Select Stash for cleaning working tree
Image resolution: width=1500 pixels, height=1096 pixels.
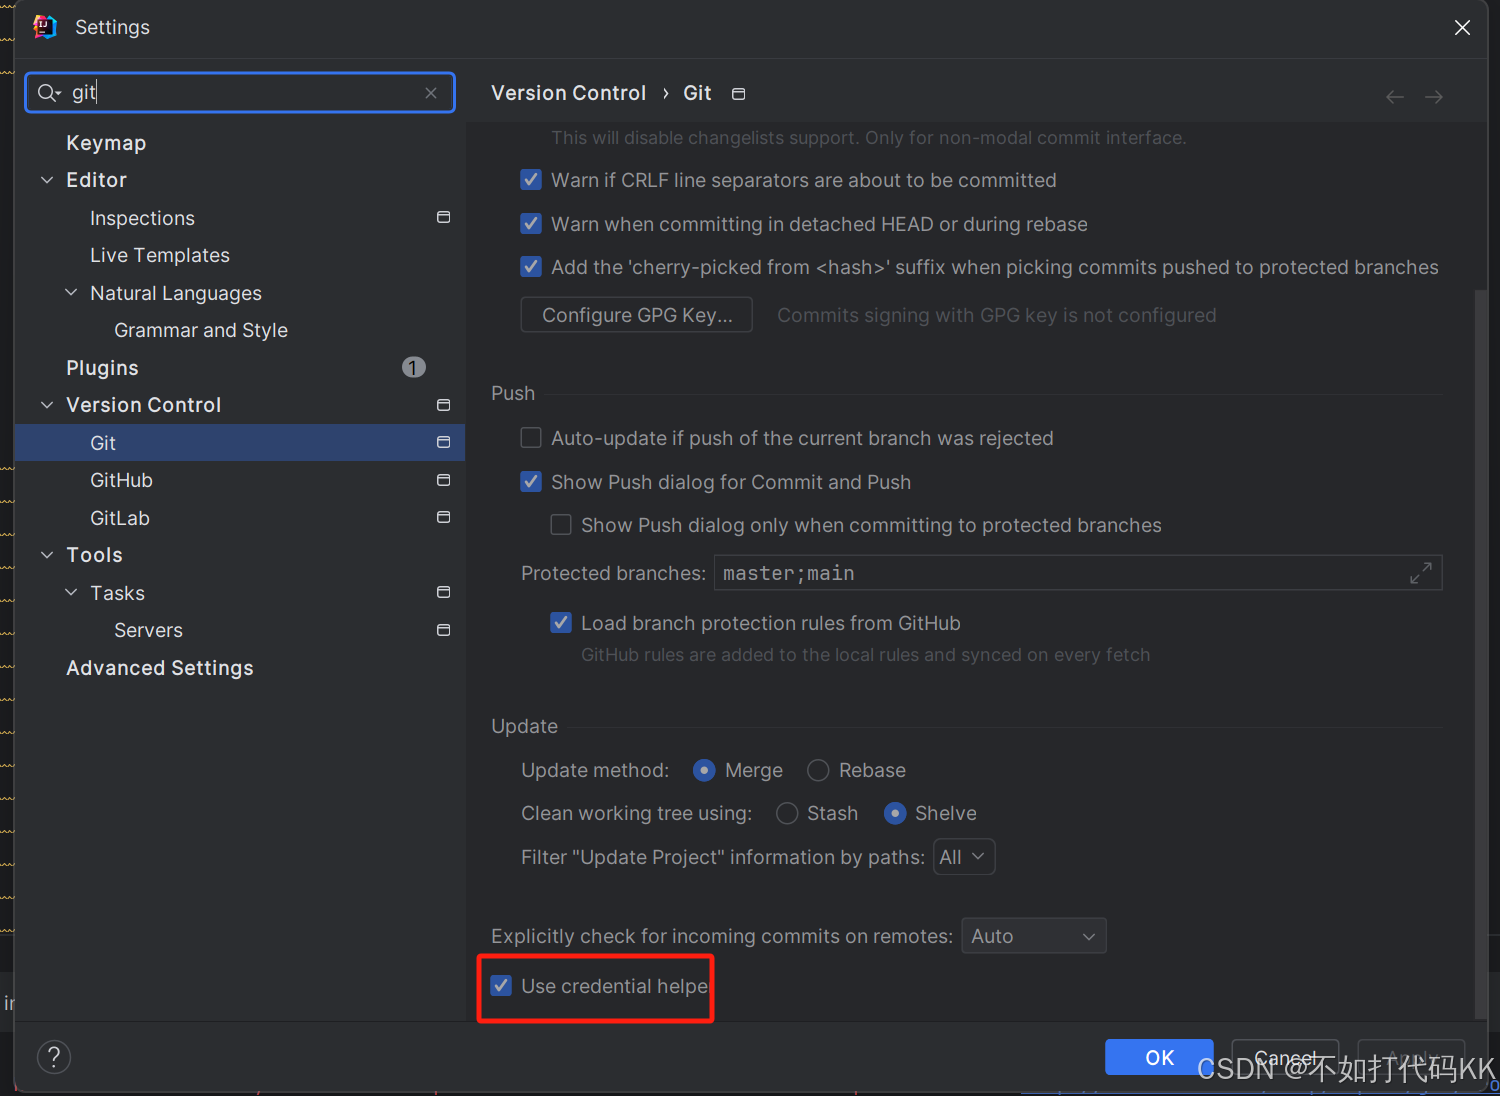[x=787, y=813]
